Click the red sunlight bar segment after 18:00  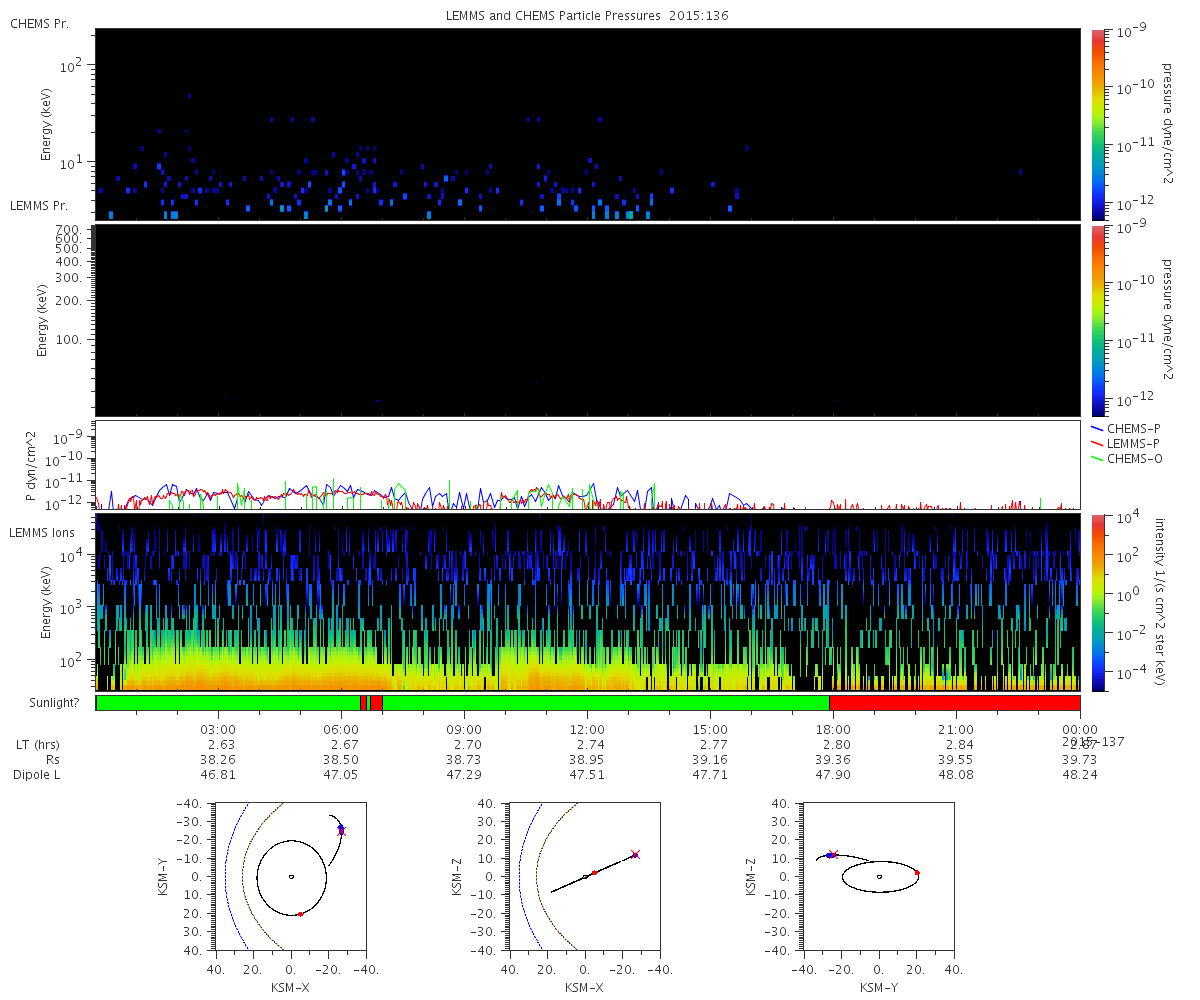955,703
